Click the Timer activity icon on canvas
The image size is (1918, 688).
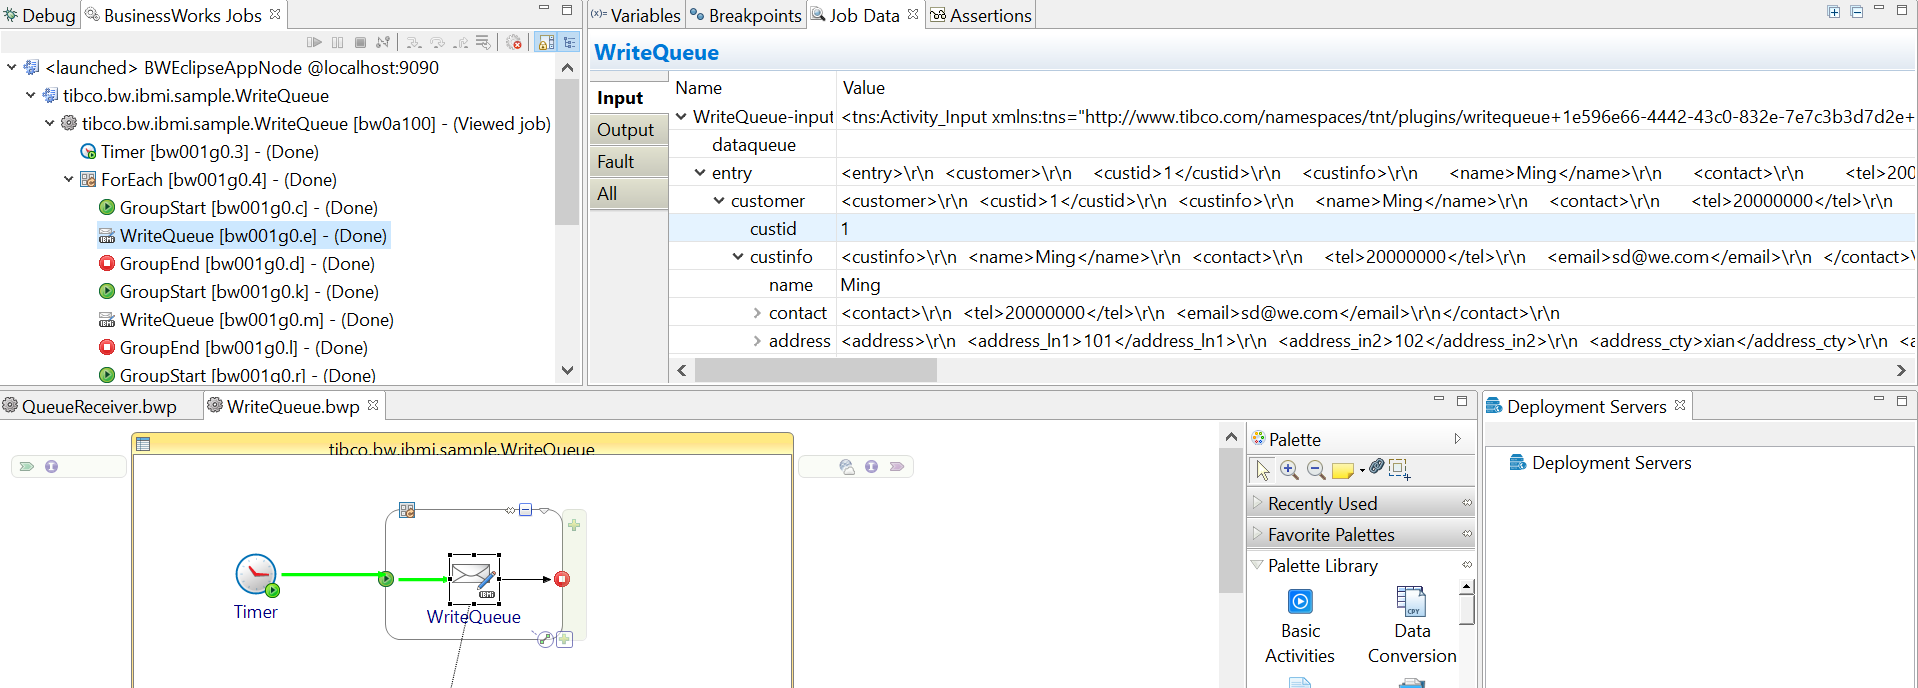[x=256, y=575]
